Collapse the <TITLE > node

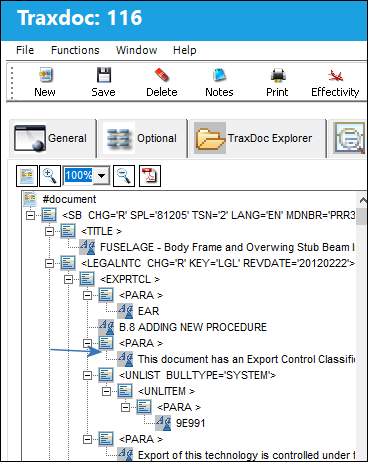coord(49,231)
